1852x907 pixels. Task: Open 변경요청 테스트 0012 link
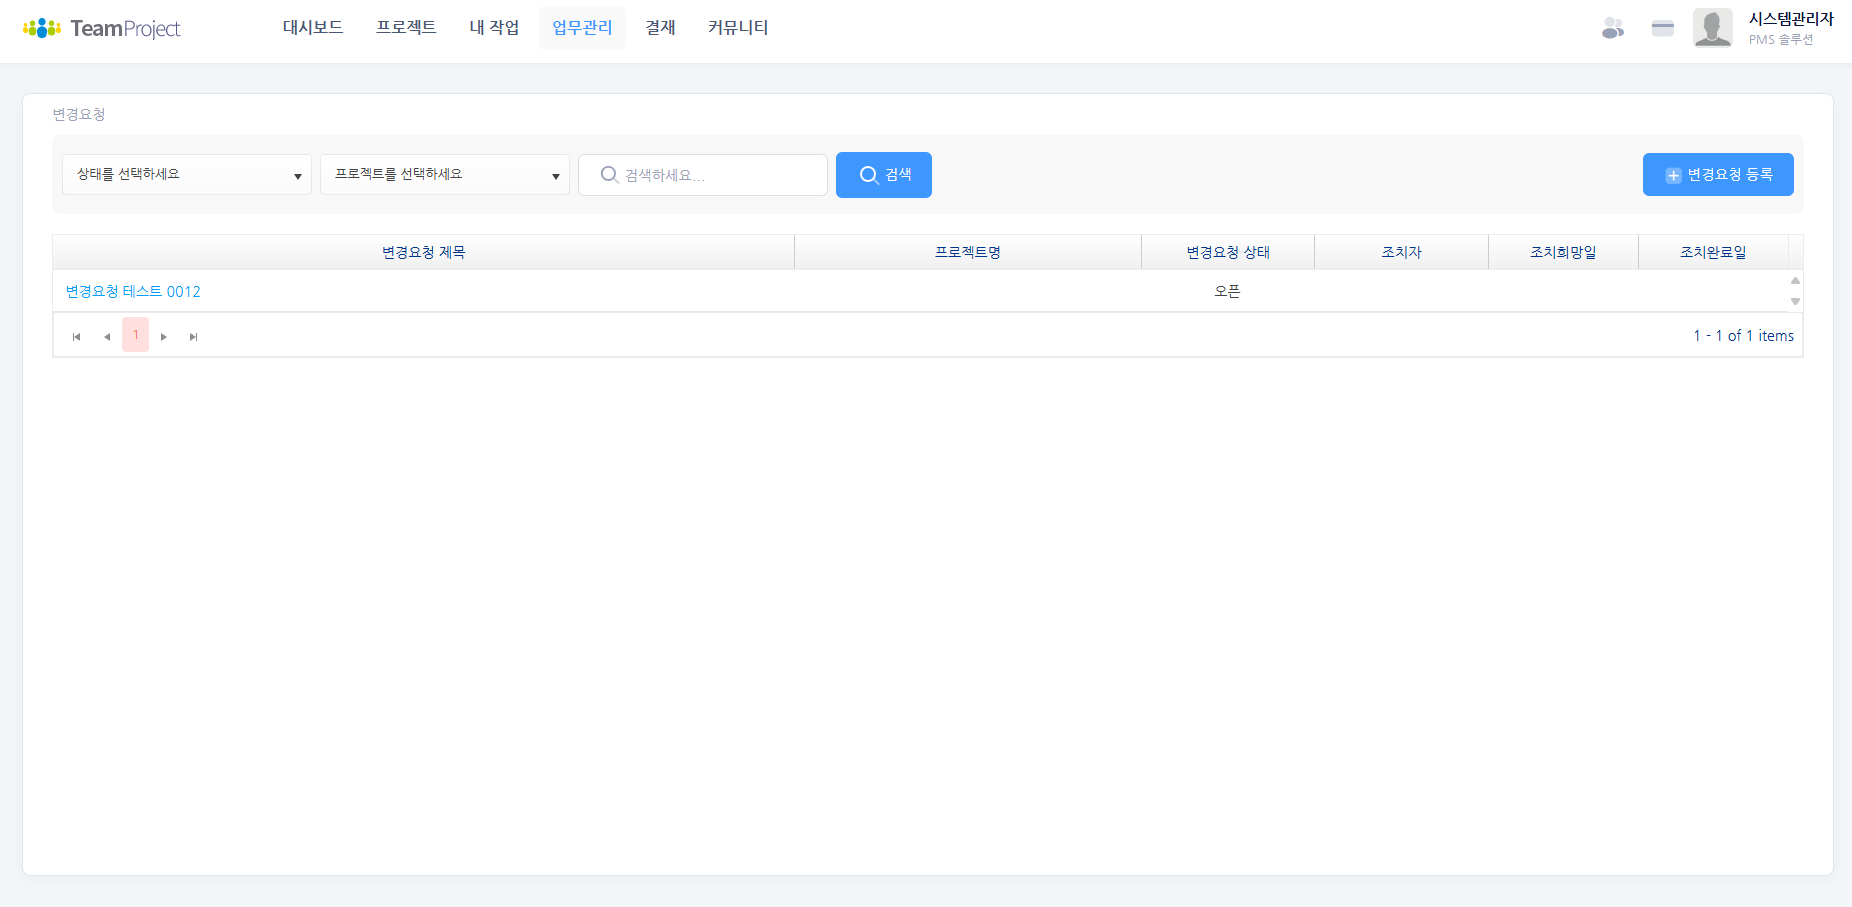pyautogui.click(x=133, y=292)
